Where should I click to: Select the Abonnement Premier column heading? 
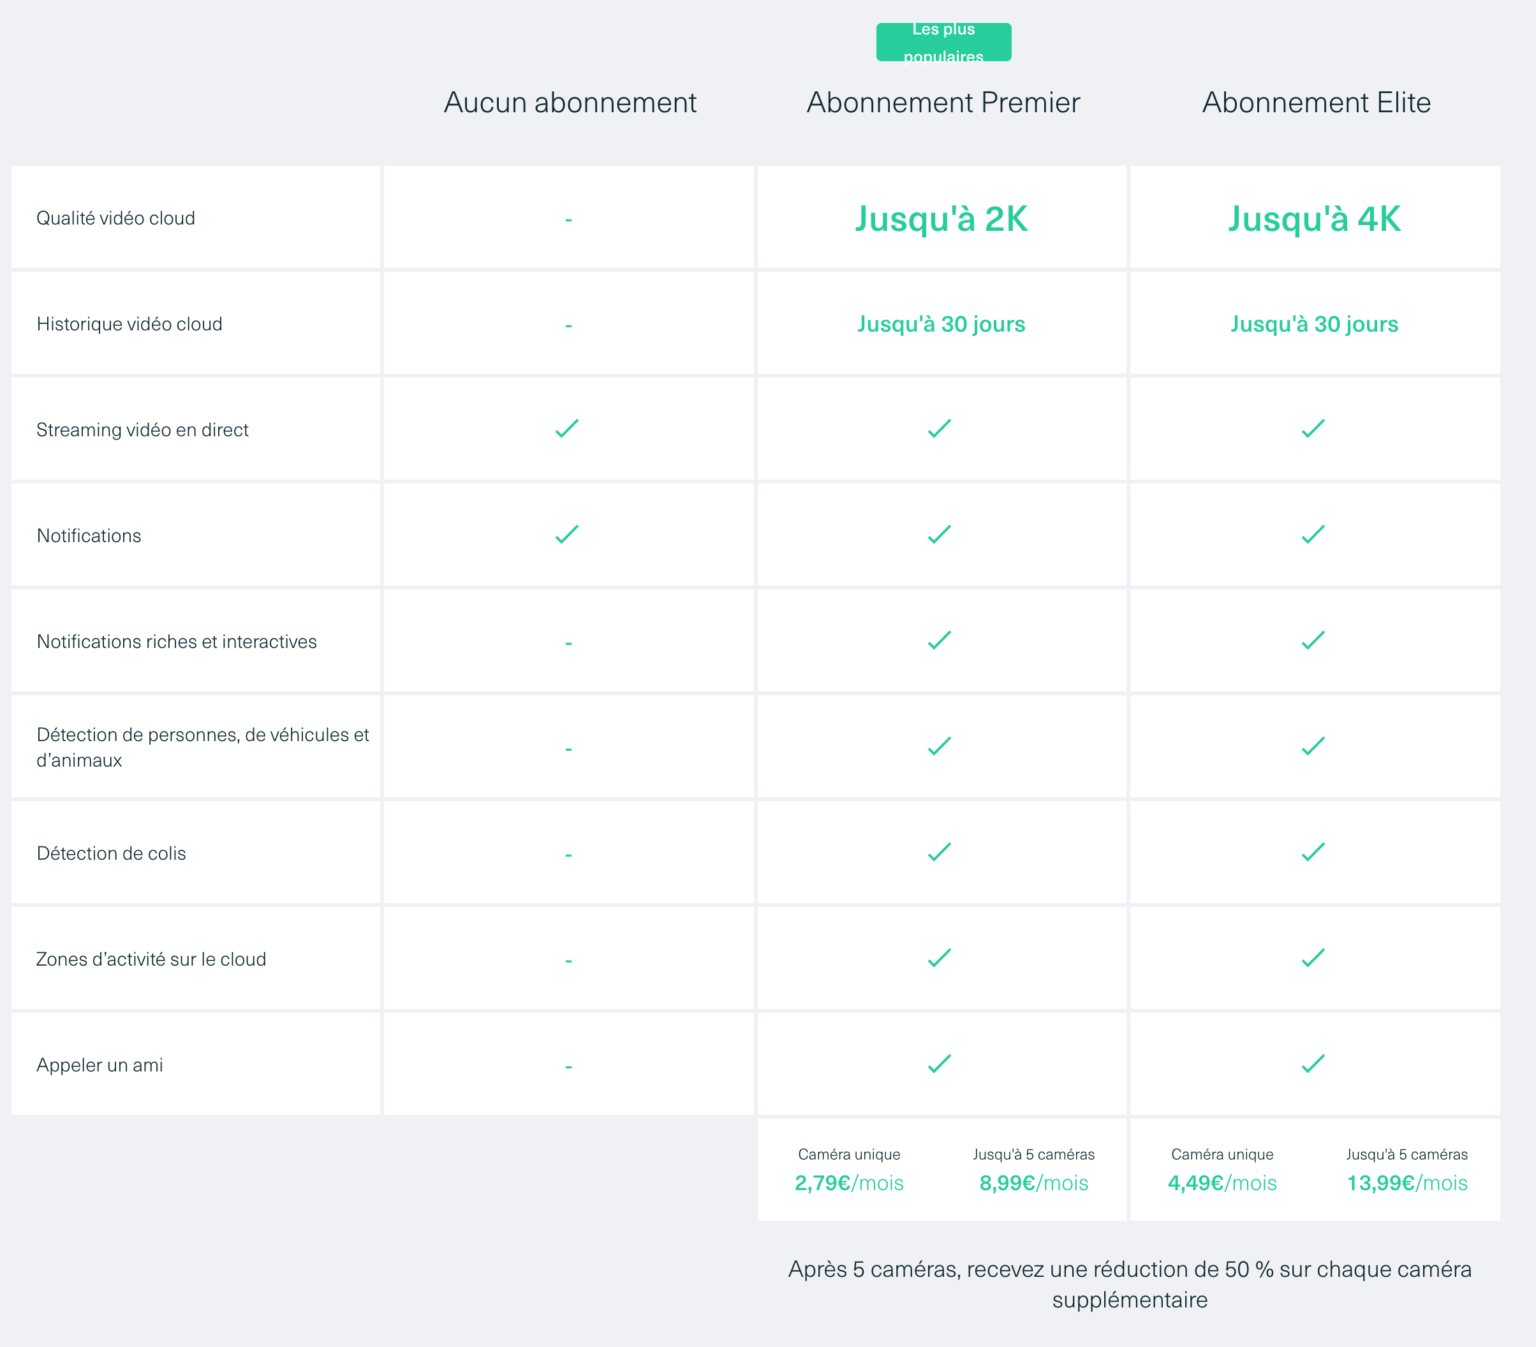point(944,102)
